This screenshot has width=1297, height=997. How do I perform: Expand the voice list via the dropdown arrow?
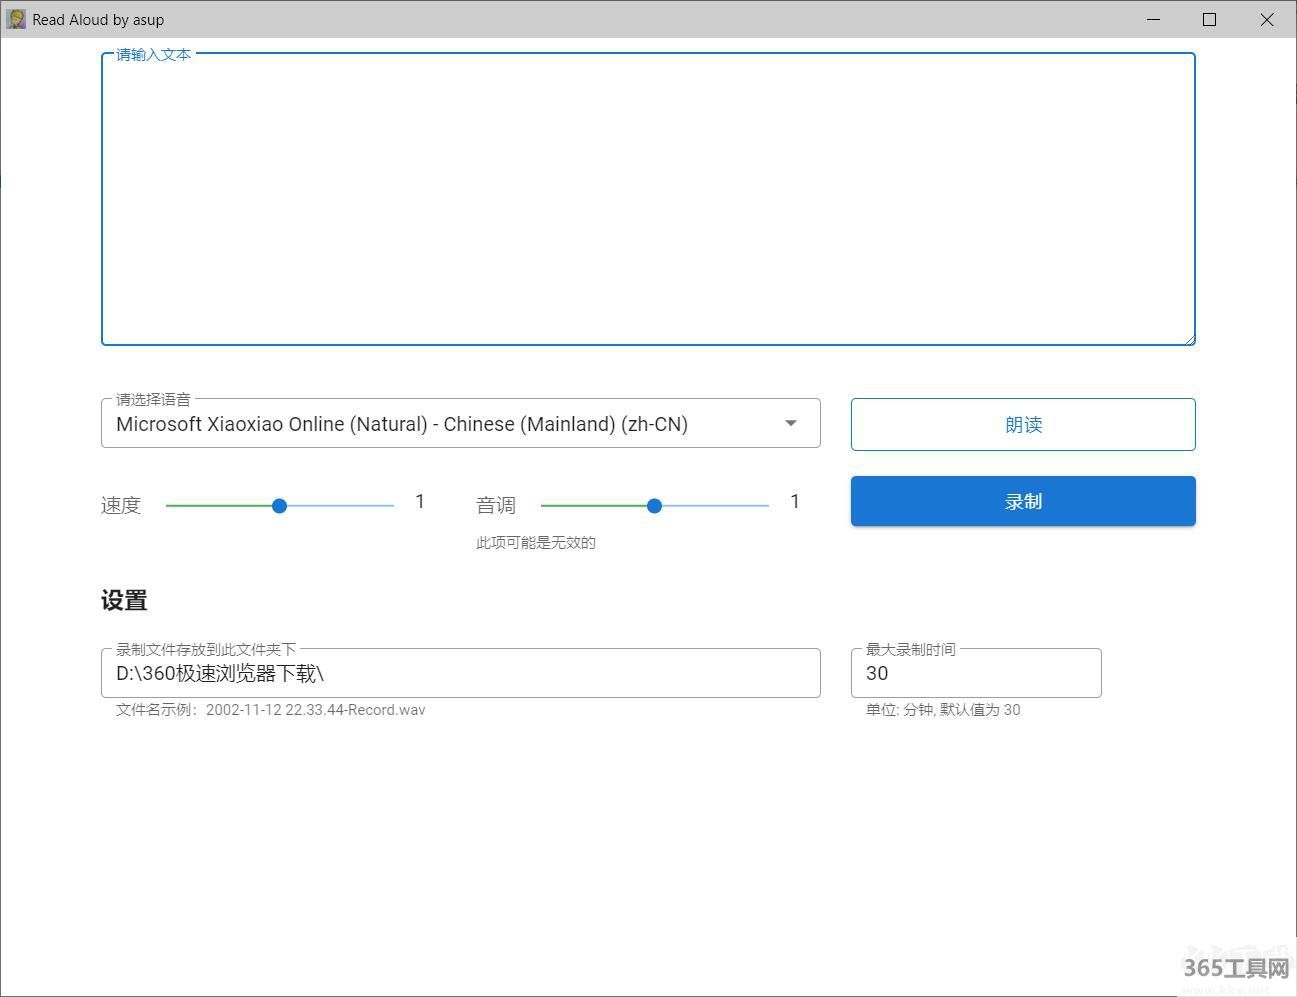click(790, 423)
